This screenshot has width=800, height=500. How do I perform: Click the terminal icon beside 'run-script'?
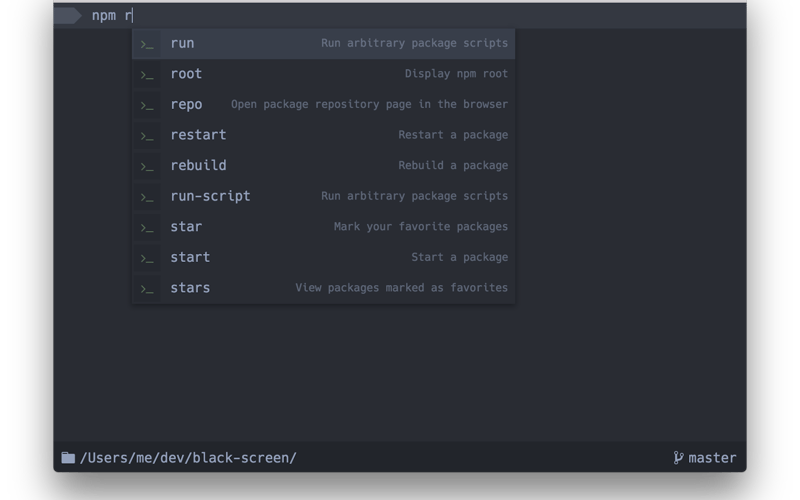pos(147,198)
